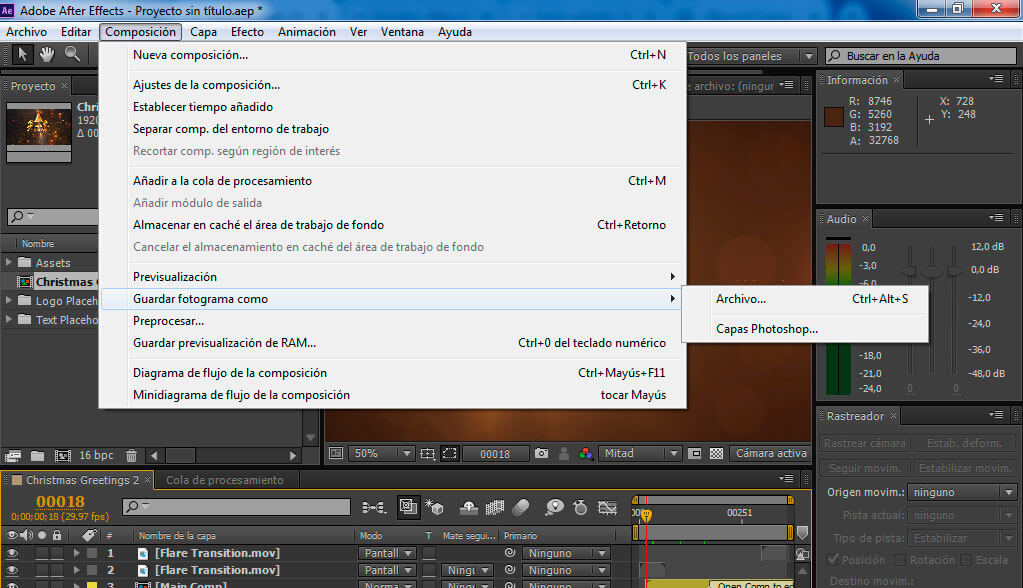Toggle transparency grid checkerboard icon
1023x588 pixels.
pos(716,454)
